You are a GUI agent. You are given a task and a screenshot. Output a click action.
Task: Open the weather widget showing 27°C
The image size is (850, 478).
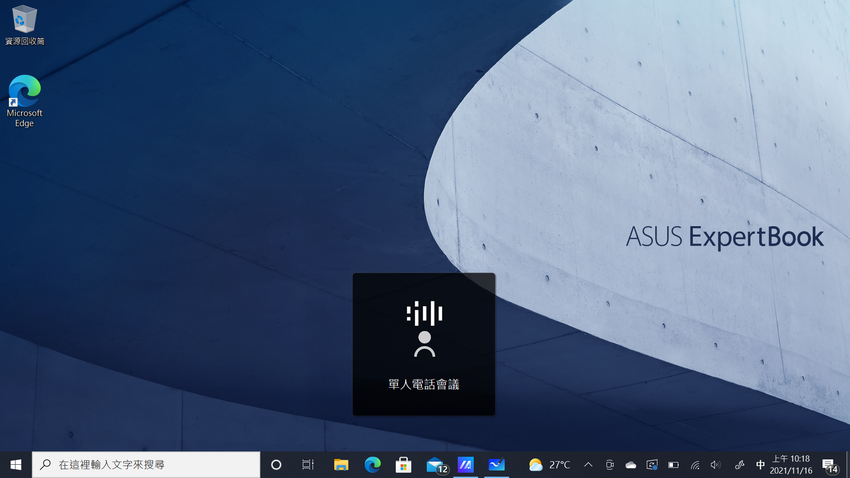[x=549, y=464]
